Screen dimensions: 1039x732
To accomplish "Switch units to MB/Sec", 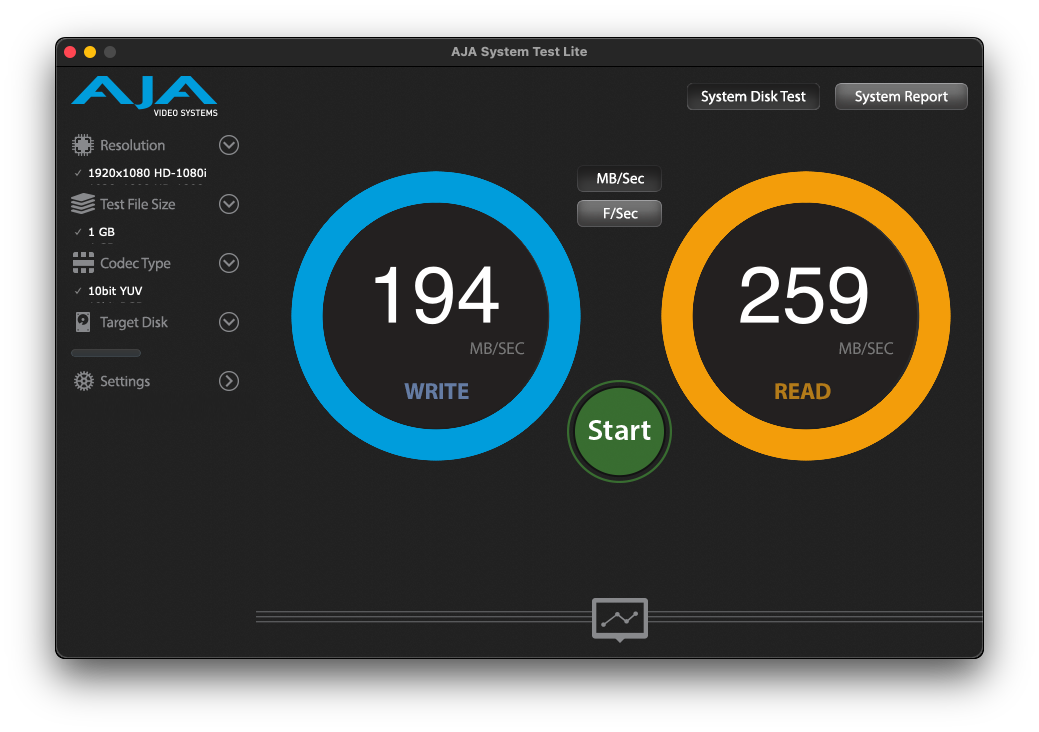I will [x=620, y=178].
